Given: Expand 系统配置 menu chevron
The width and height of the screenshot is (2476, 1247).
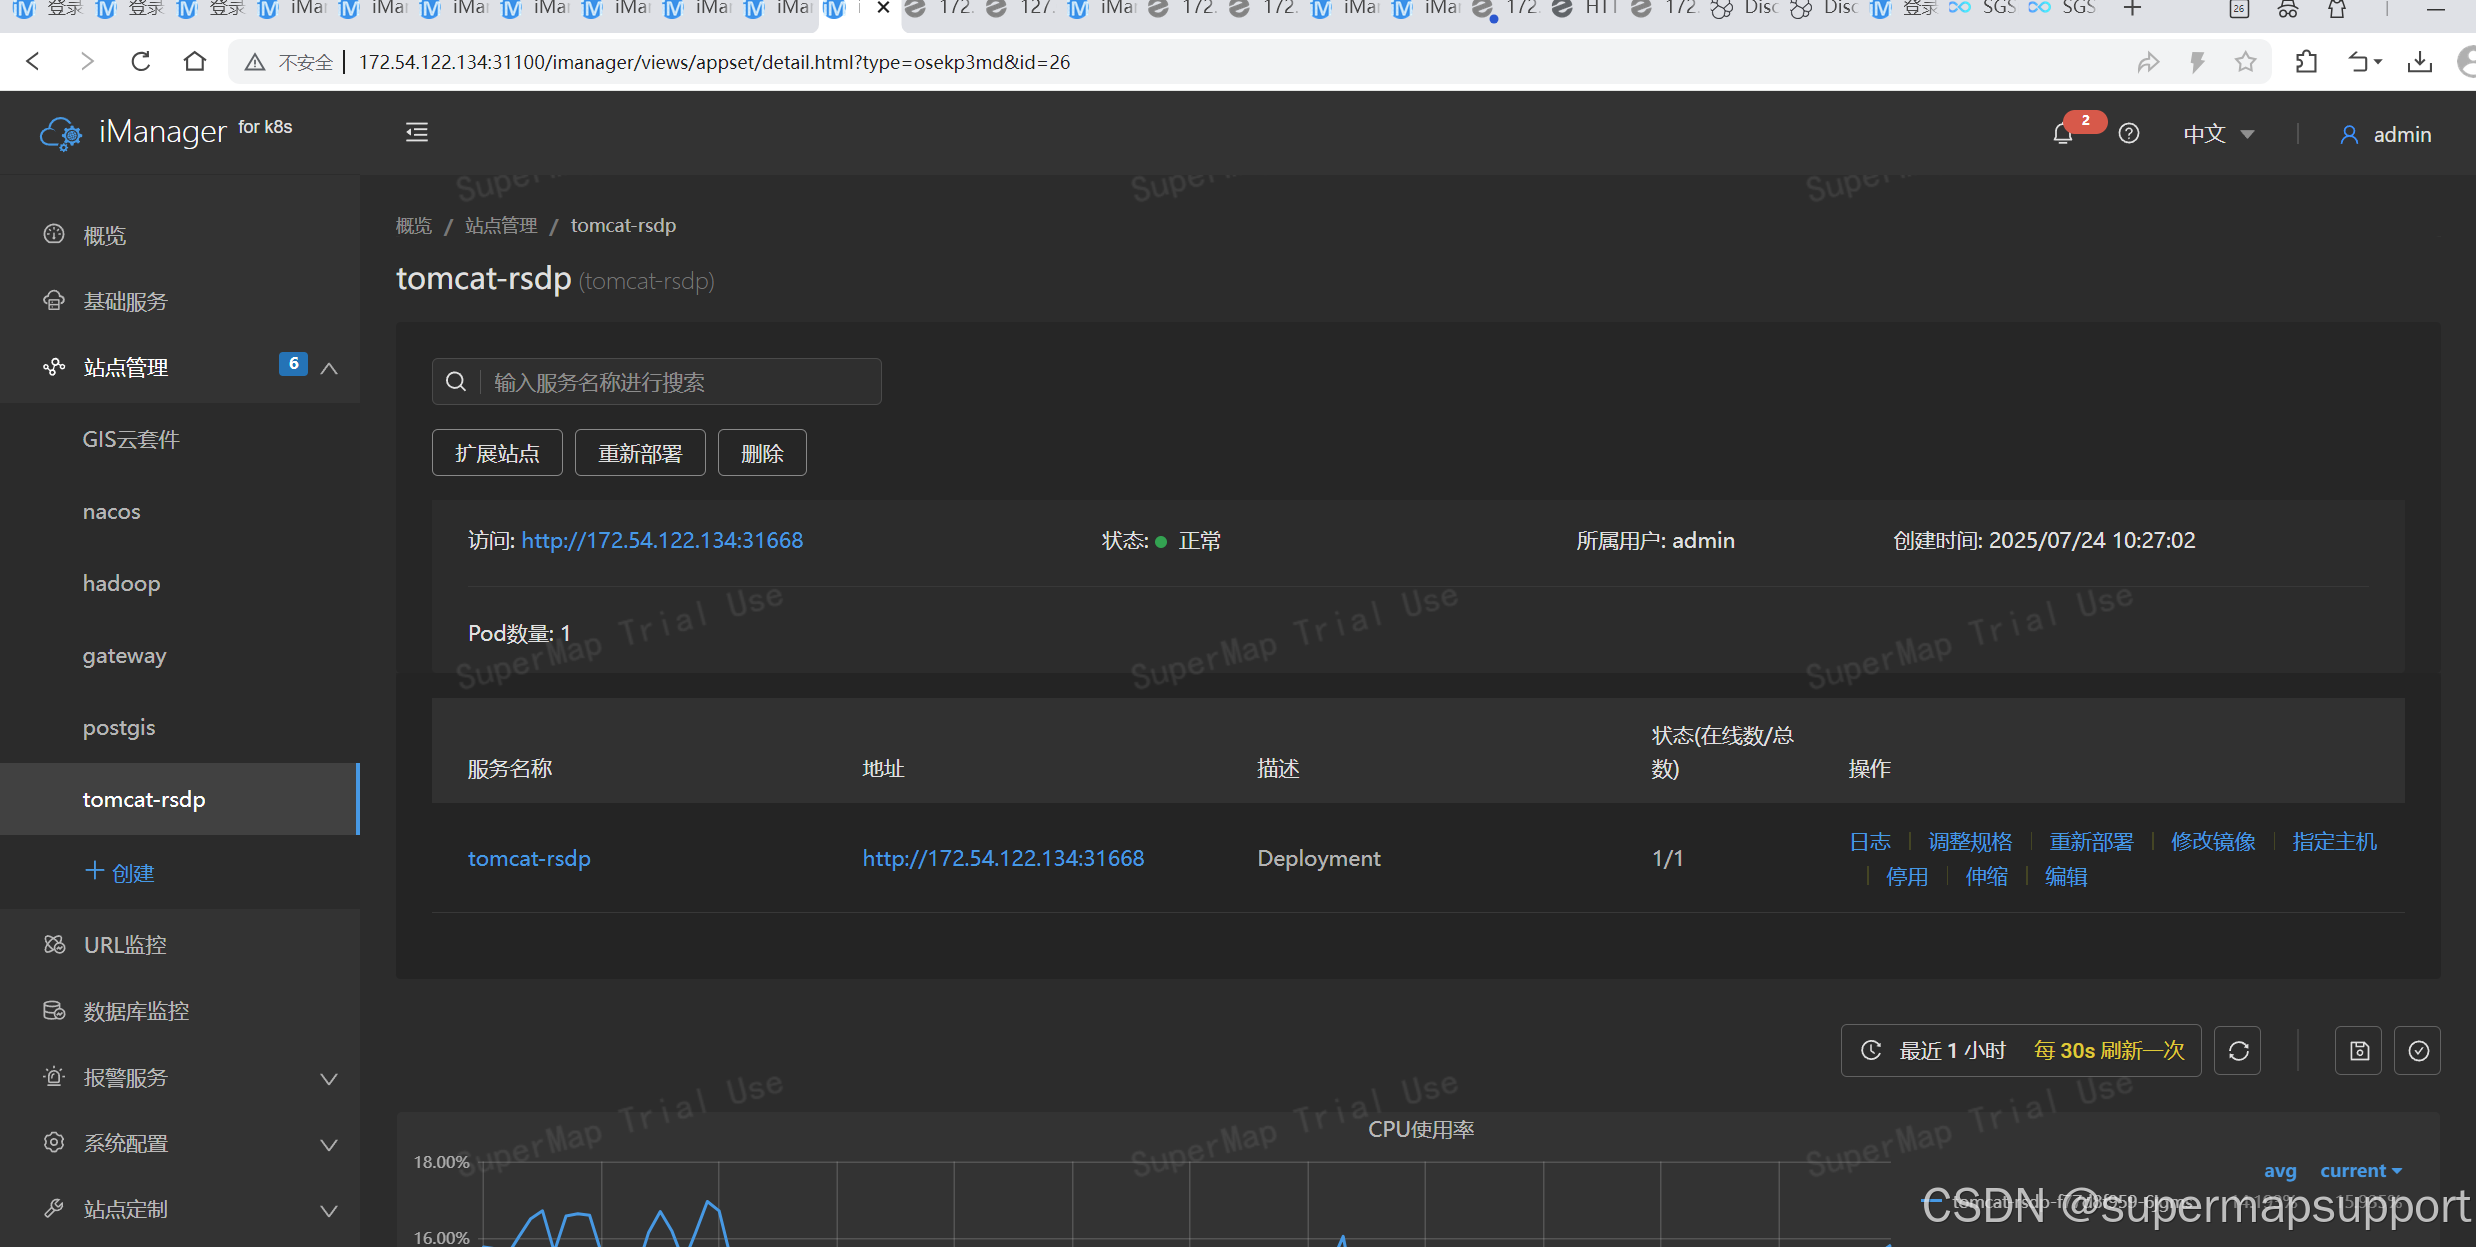Looking at the screenshot, I should pos(329,1144).
